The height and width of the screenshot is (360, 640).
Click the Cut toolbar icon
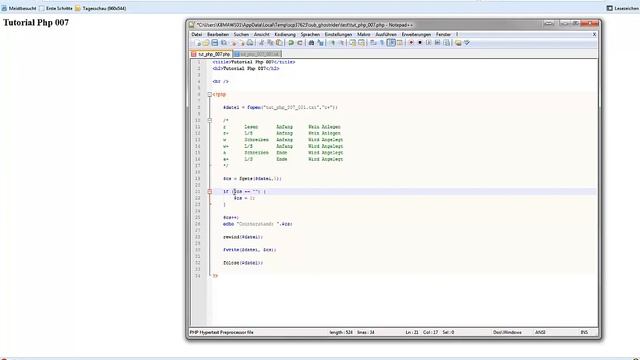coord(262,43)
